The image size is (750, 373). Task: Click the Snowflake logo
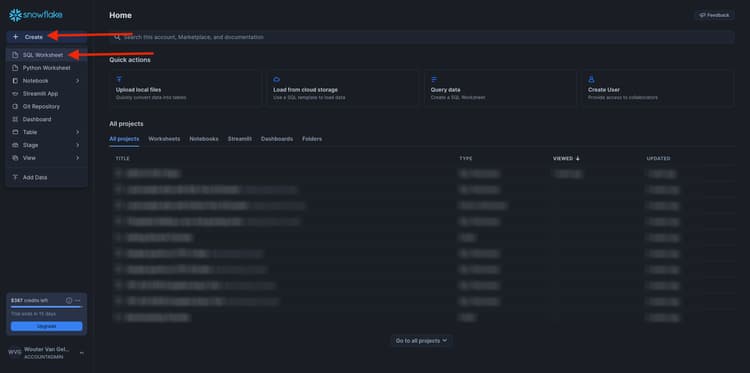pyautogui.click(x=35, y=15)
